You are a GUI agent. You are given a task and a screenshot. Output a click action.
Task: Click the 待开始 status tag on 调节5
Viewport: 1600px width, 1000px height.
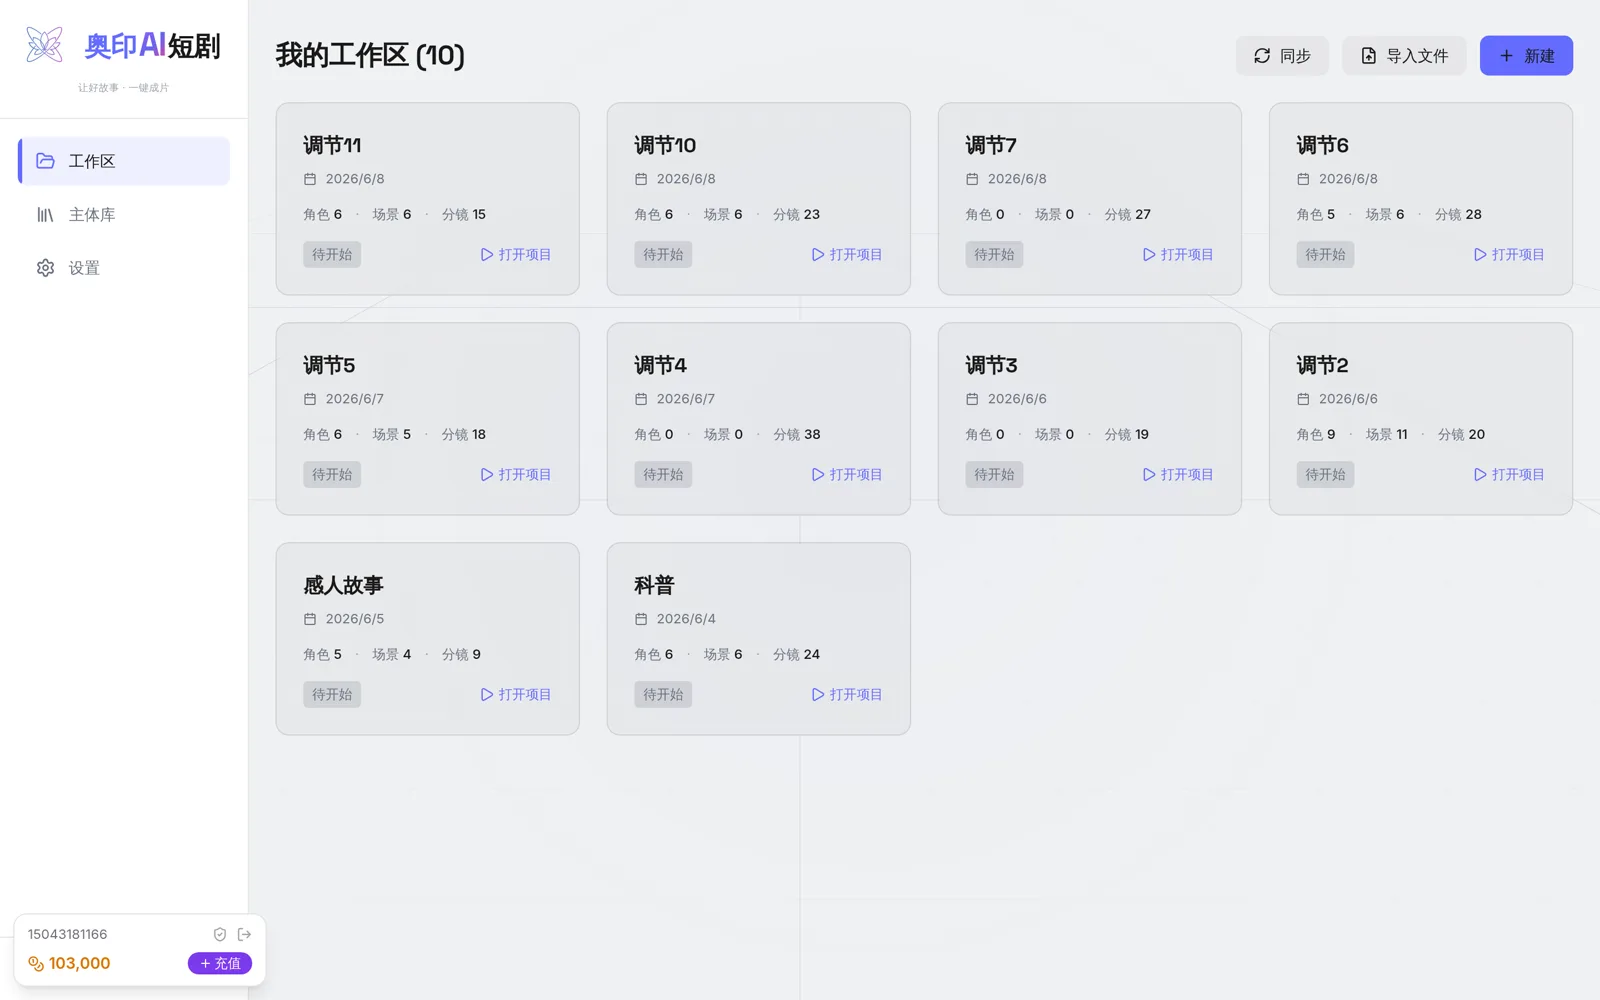pos(332,474)
